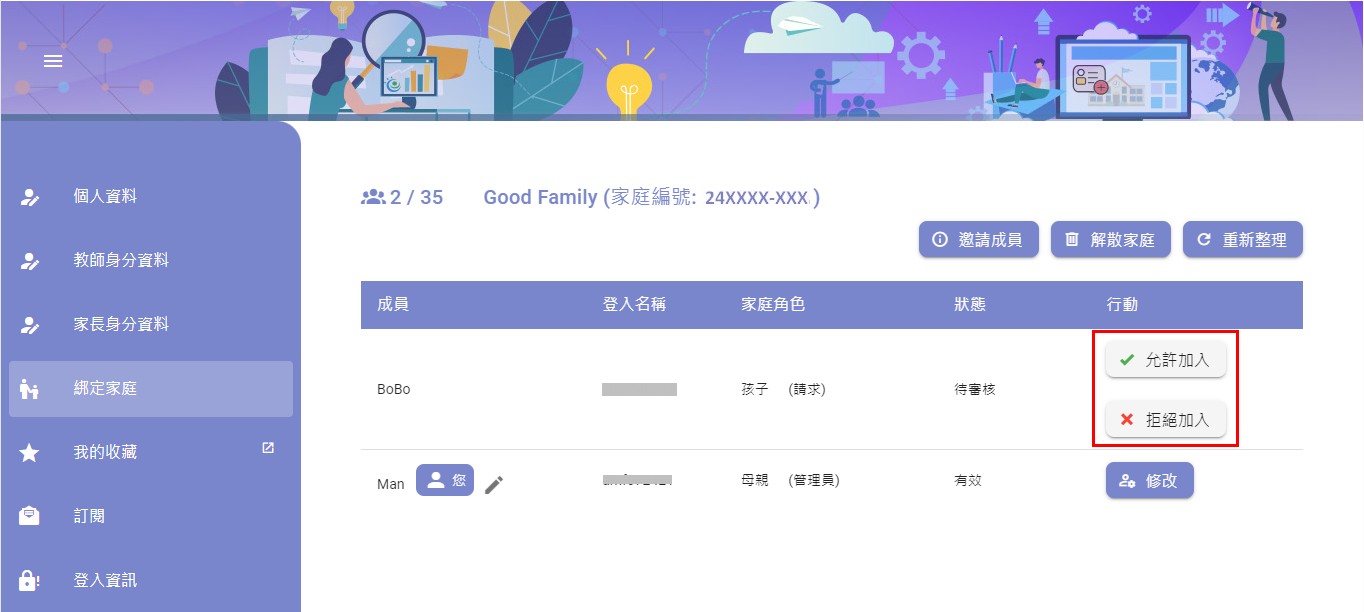Go to 登入資訊 in the sidebar
Image resolution: width=1364 pixels, height=612 pixels.
coord(105,580)
